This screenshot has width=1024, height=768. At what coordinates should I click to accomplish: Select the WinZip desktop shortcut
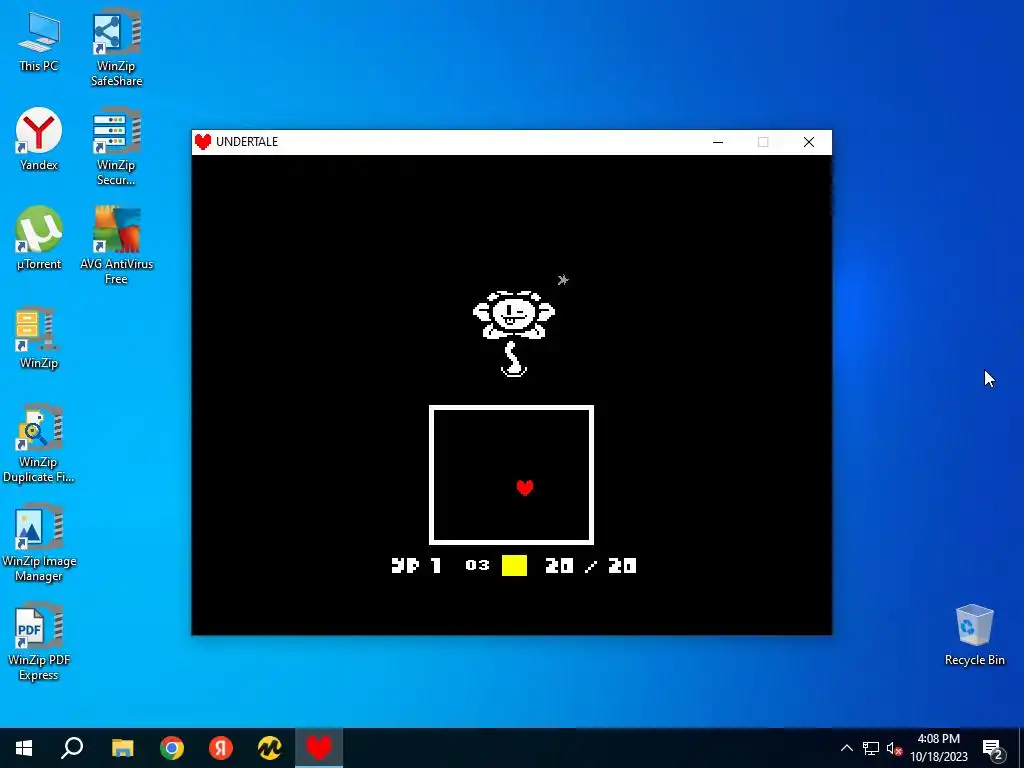pos(39,338)
